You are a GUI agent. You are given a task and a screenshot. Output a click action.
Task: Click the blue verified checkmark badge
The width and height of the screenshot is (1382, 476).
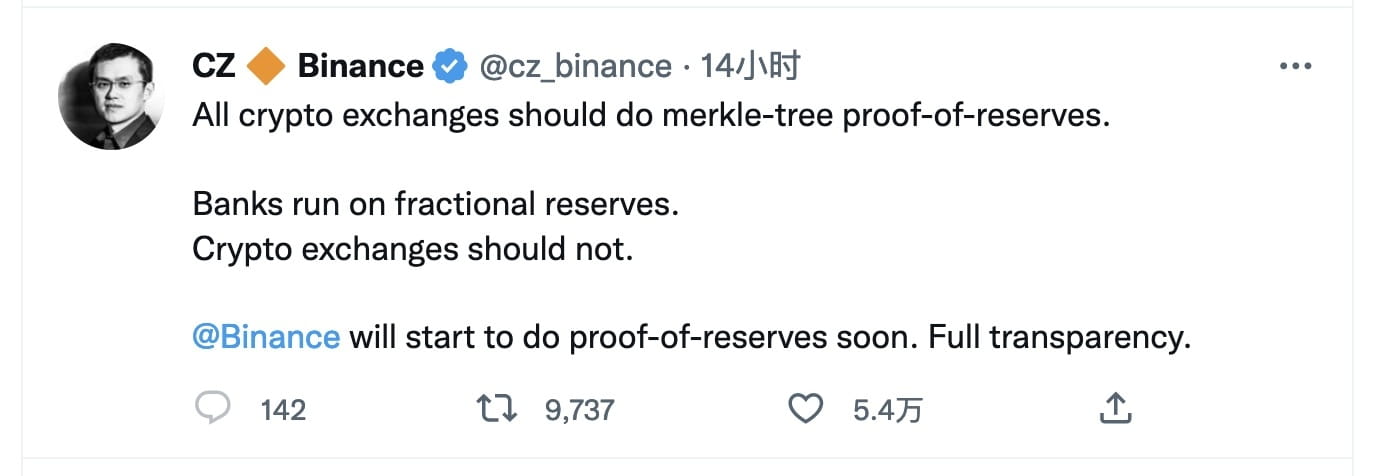pos(450,67)
